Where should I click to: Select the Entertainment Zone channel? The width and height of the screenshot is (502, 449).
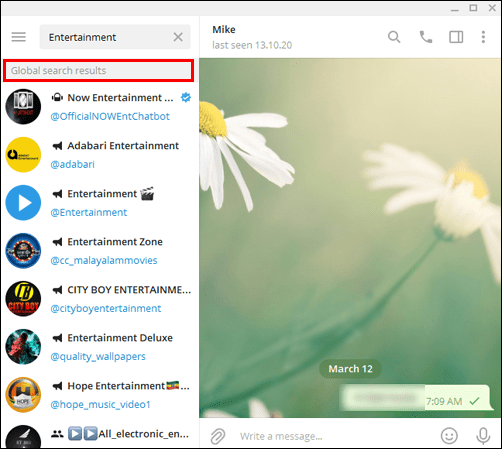[99, 251]
